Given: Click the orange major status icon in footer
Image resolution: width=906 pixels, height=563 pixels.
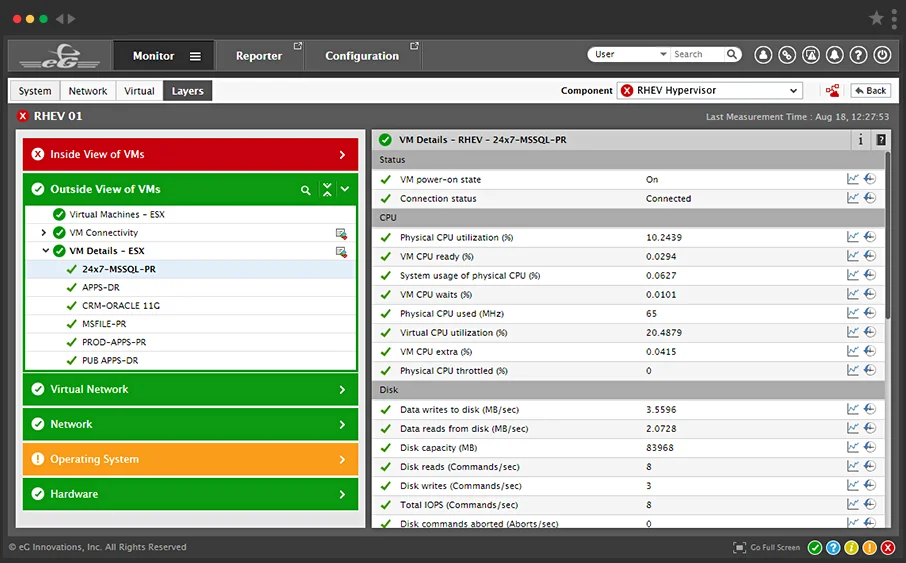Looking at the screenshot, I should tap(870, 547).
